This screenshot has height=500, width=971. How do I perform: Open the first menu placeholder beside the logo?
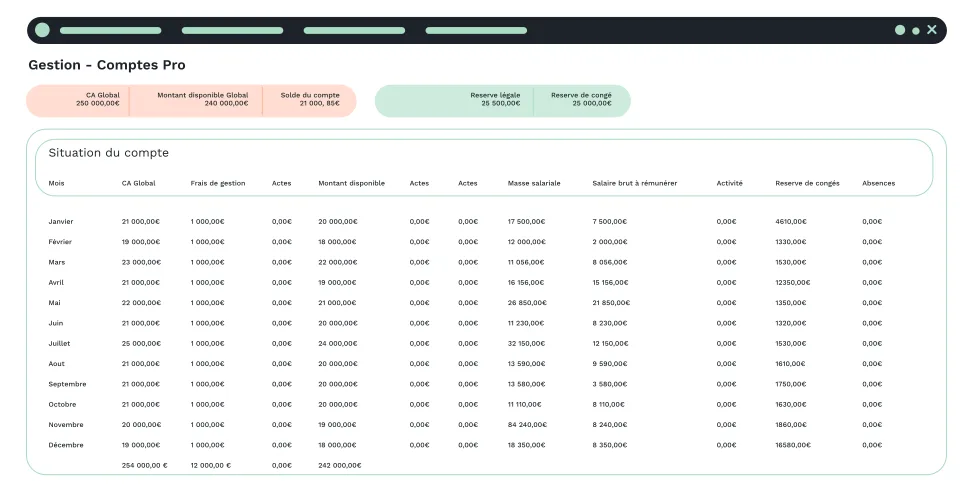(110, 30)
